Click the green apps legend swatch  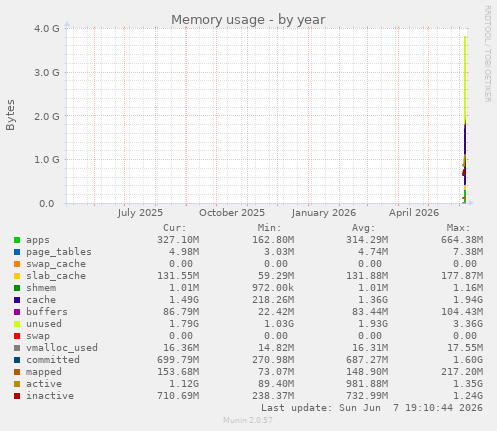point(17,240)
